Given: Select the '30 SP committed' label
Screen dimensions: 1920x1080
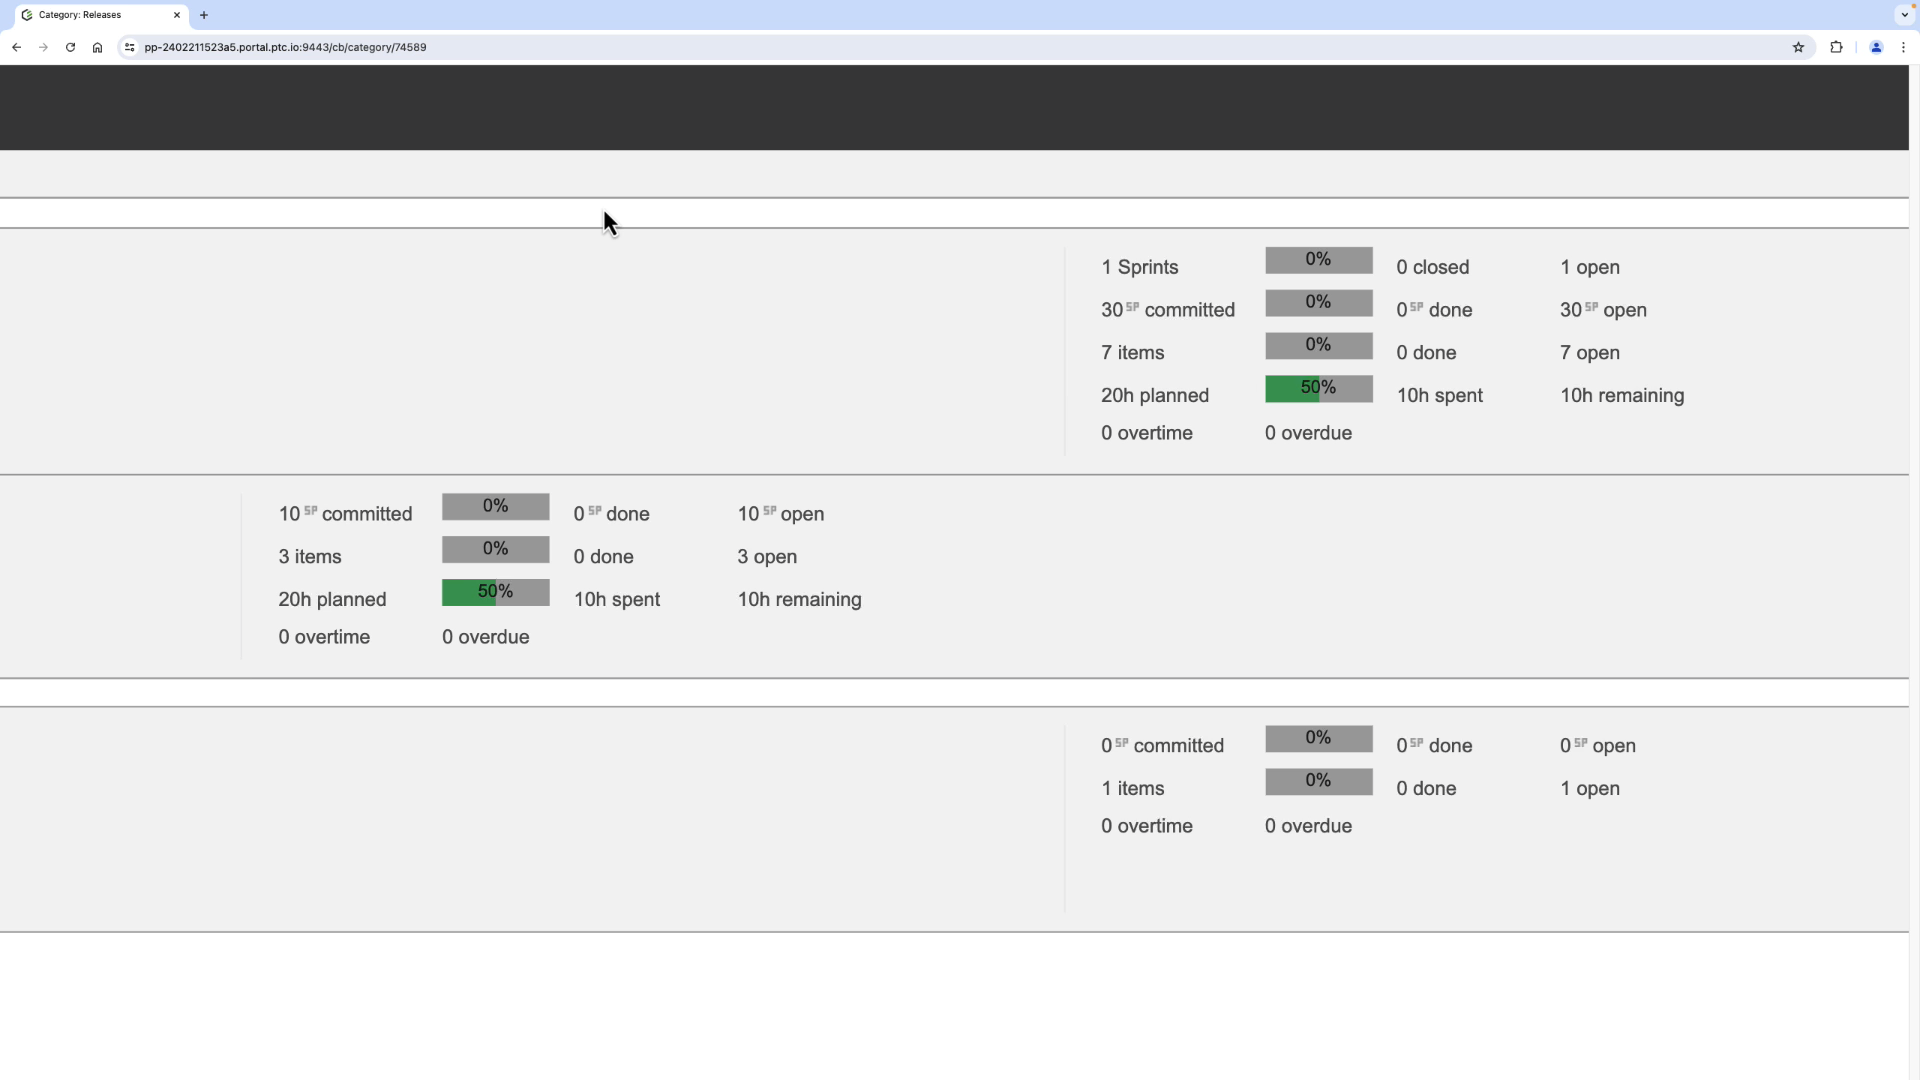Looking at the screenshot, I should coord(1167,310).
